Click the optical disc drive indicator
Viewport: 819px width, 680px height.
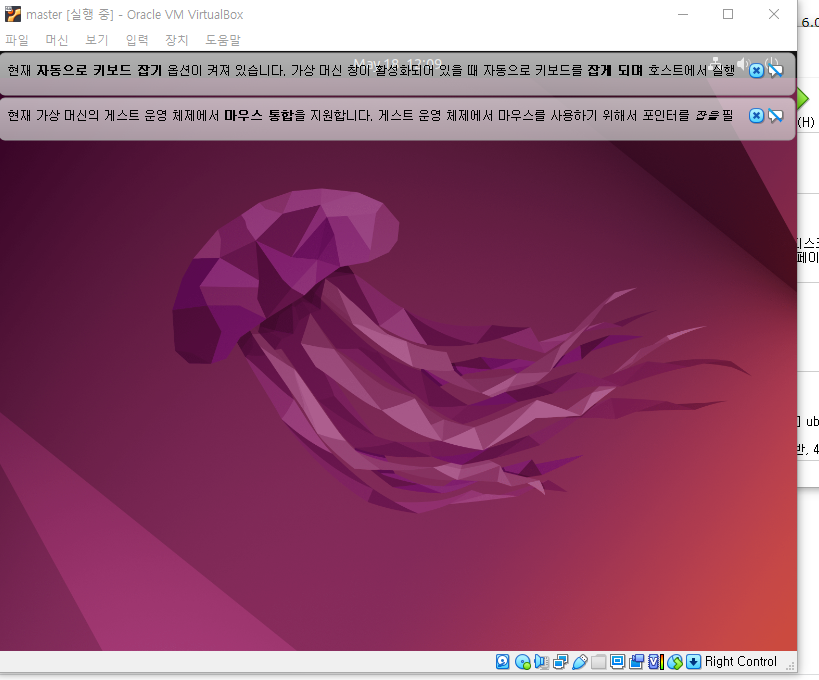tap(522, 662)
